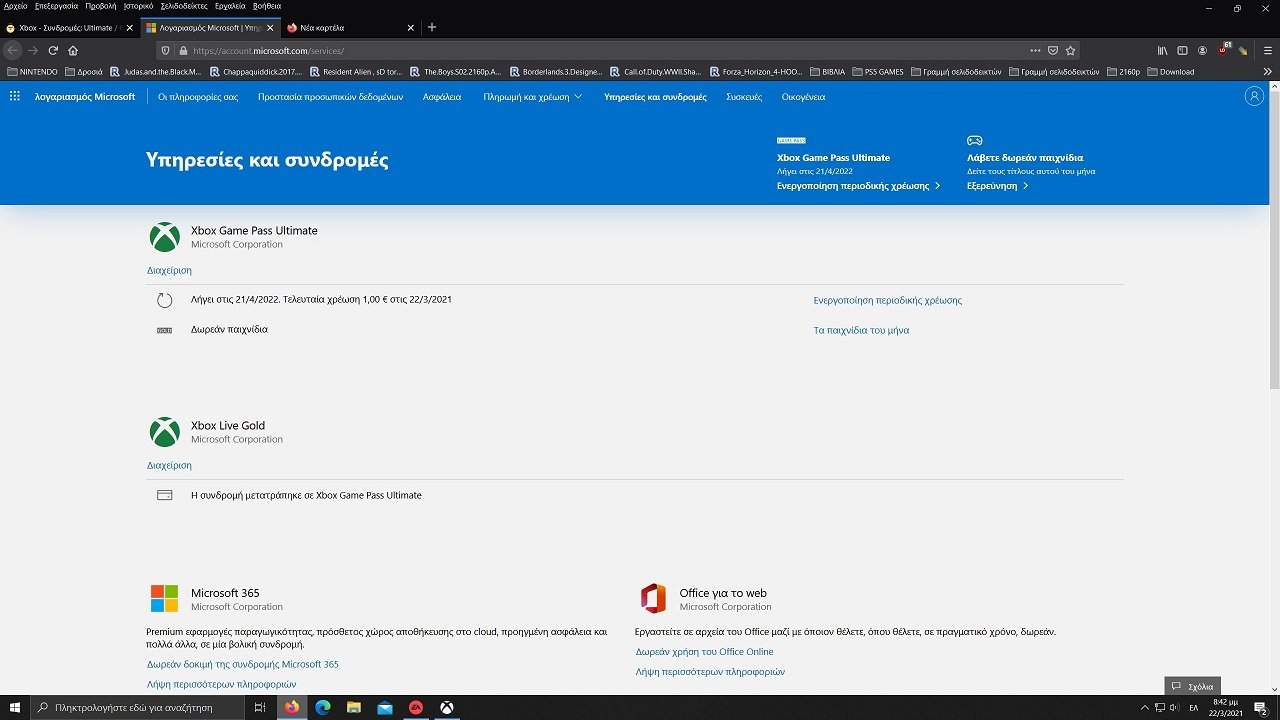This screenshot has height=720, width=1280.
Task: Open Task View on the taskbar
Action: tap(259, 707)
